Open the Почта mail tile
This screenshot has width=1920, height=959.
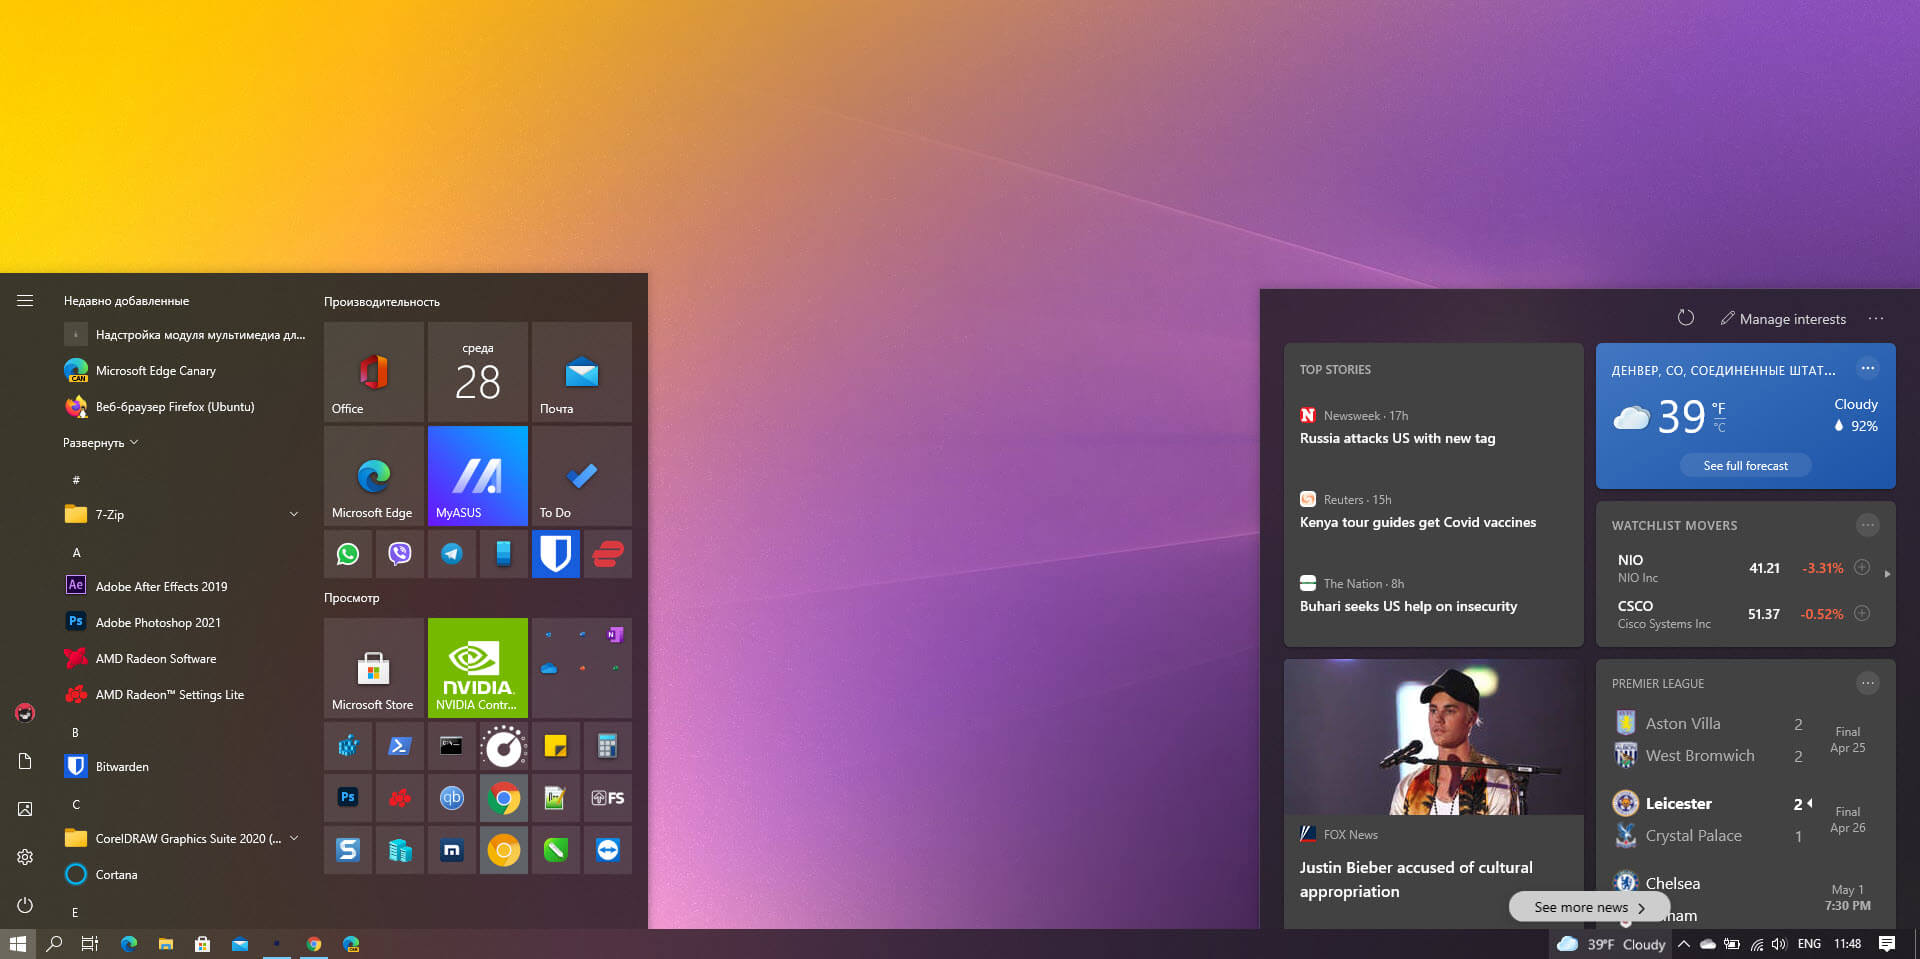click(582, 372)
